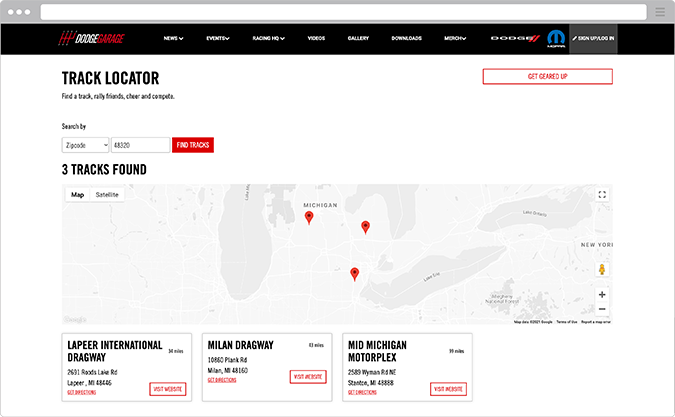
Task: Visit website for Mid Michigan Motorplex
Action: (448, 389)
